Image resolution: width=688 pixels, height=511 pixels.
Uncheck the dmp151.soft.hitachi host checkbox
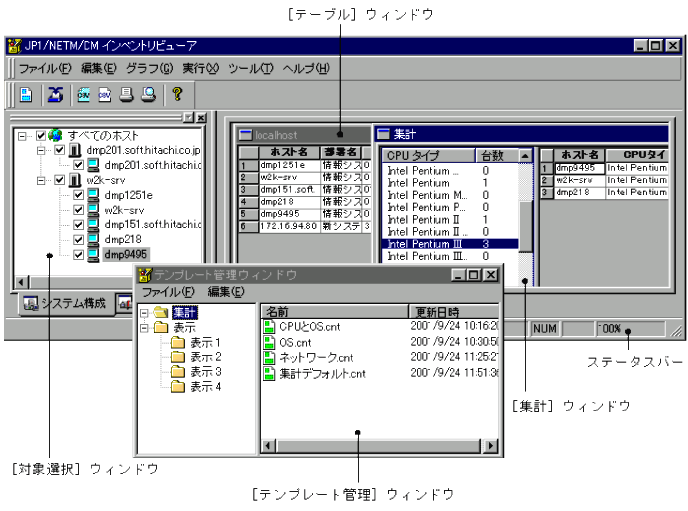[79, 225]
